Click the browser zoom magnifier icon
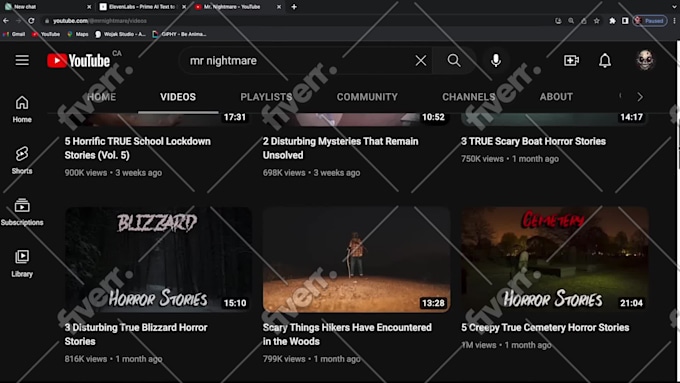The image size is (680, 383). 571,20
